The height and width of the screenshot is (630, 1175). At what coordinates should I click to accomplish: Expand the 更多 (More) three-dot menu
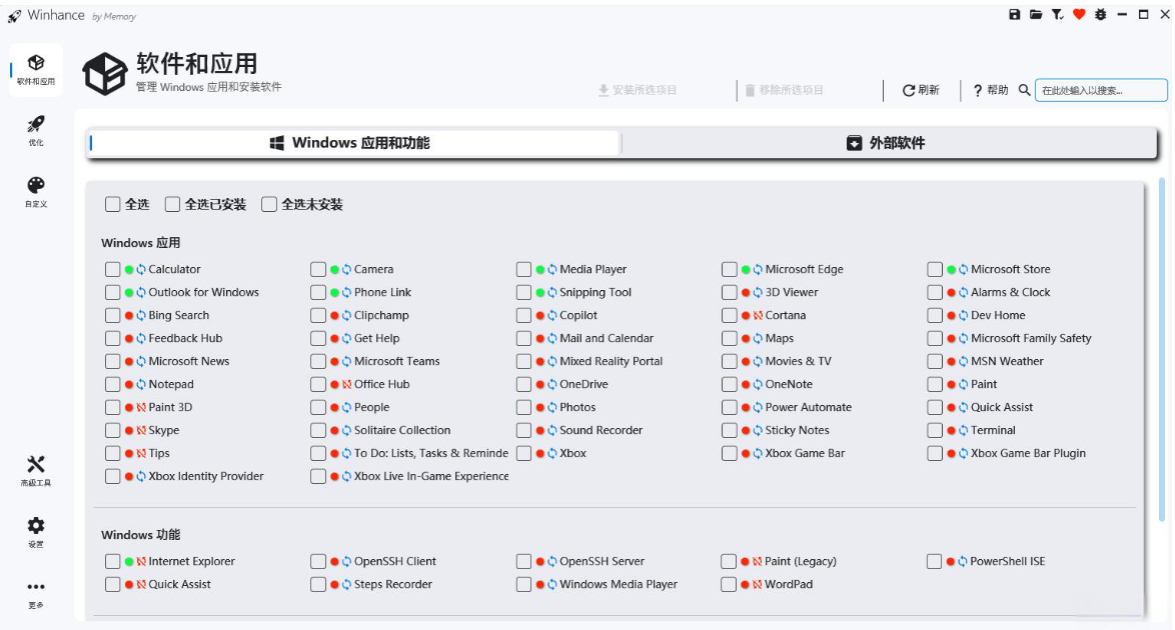click(x=36, y=592)
